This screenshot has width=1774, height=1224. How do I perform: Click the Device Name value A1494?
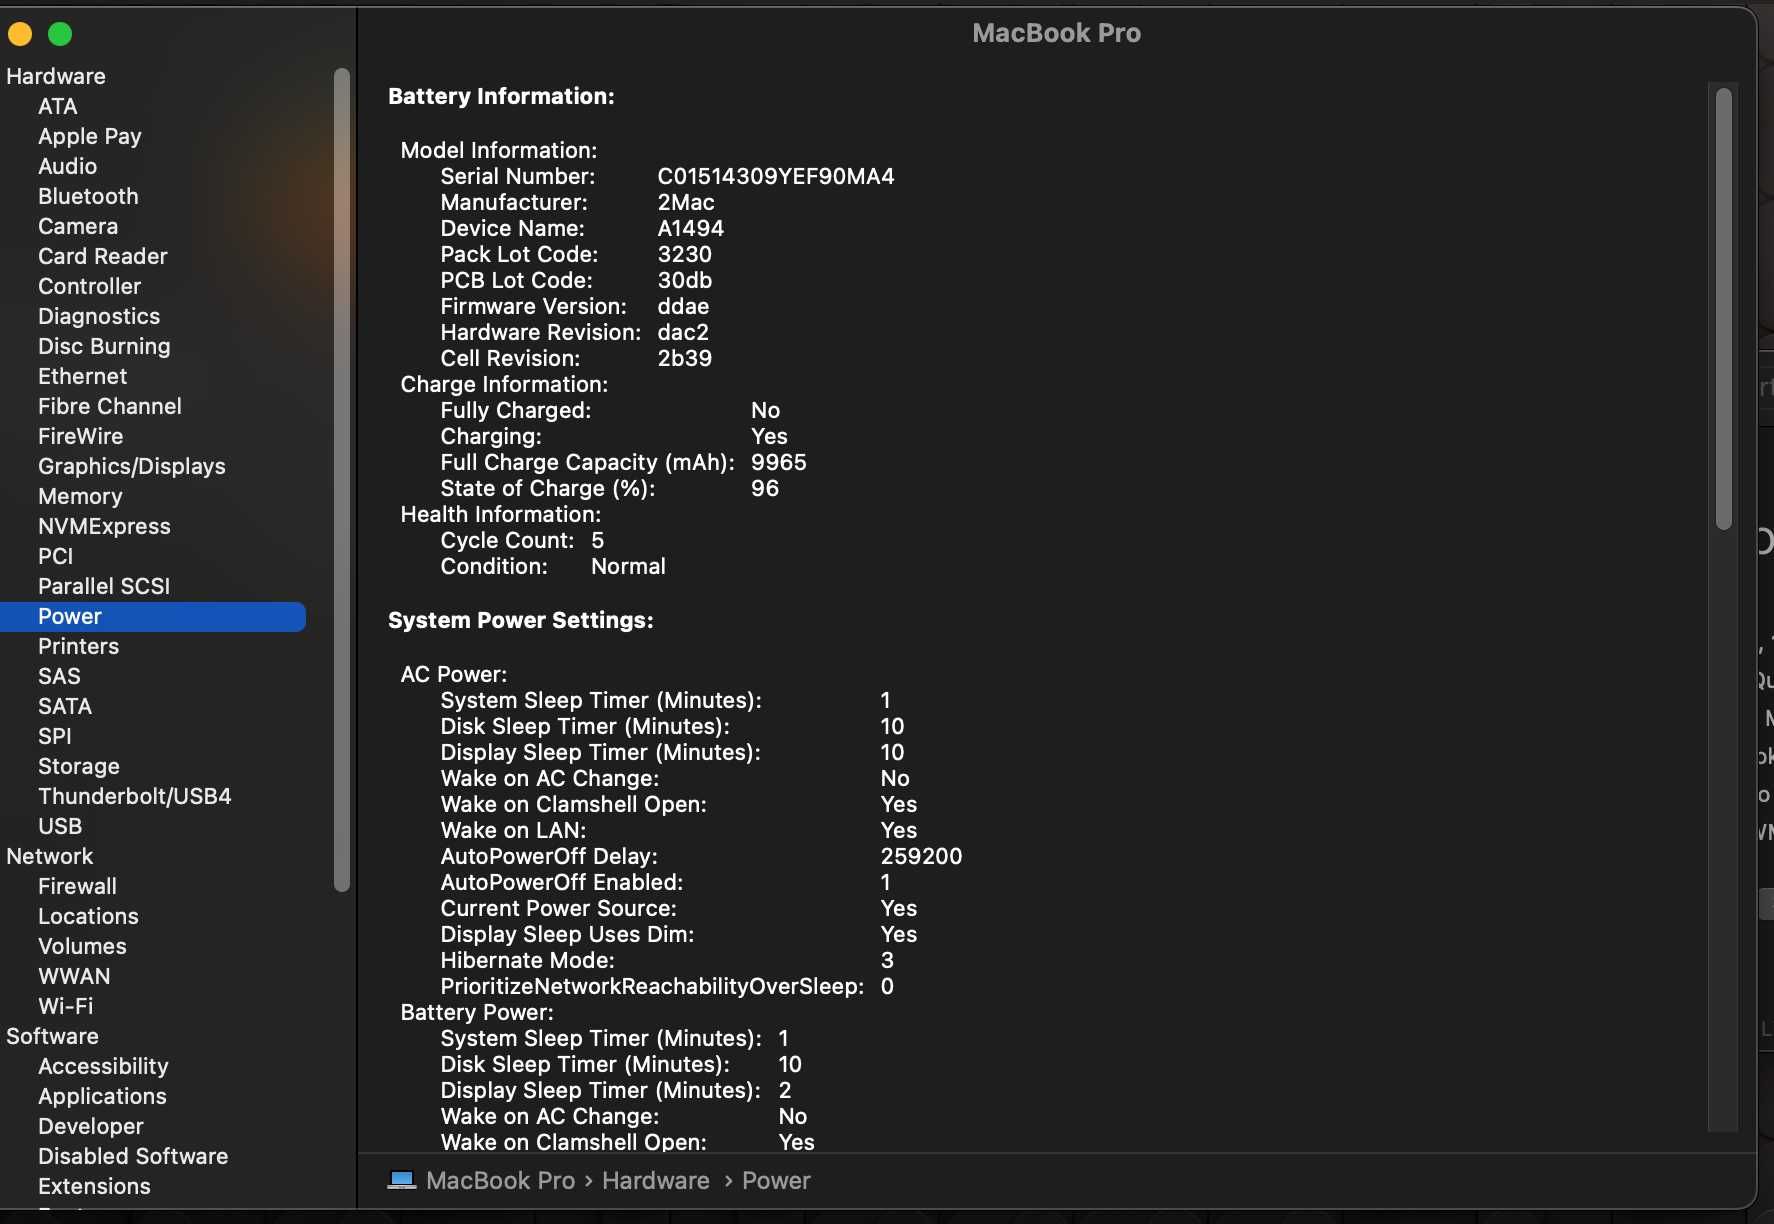click(x=691, y=228)
